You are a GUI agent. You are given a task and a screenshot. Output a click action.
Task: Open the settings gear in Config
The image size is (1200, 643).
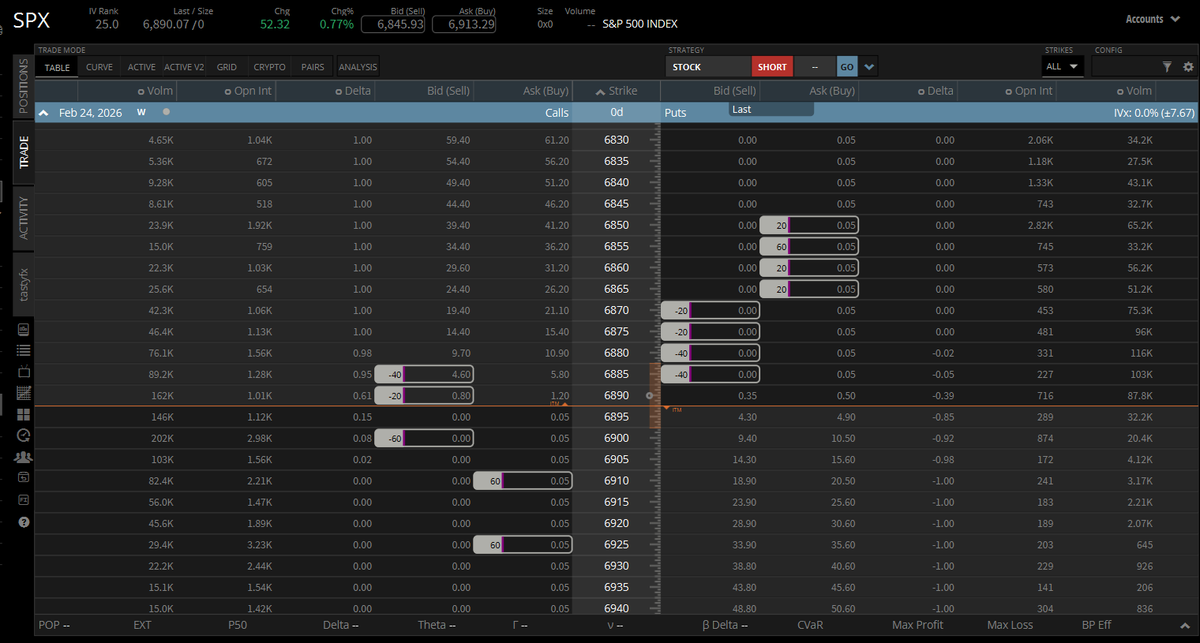[1188, 67]
